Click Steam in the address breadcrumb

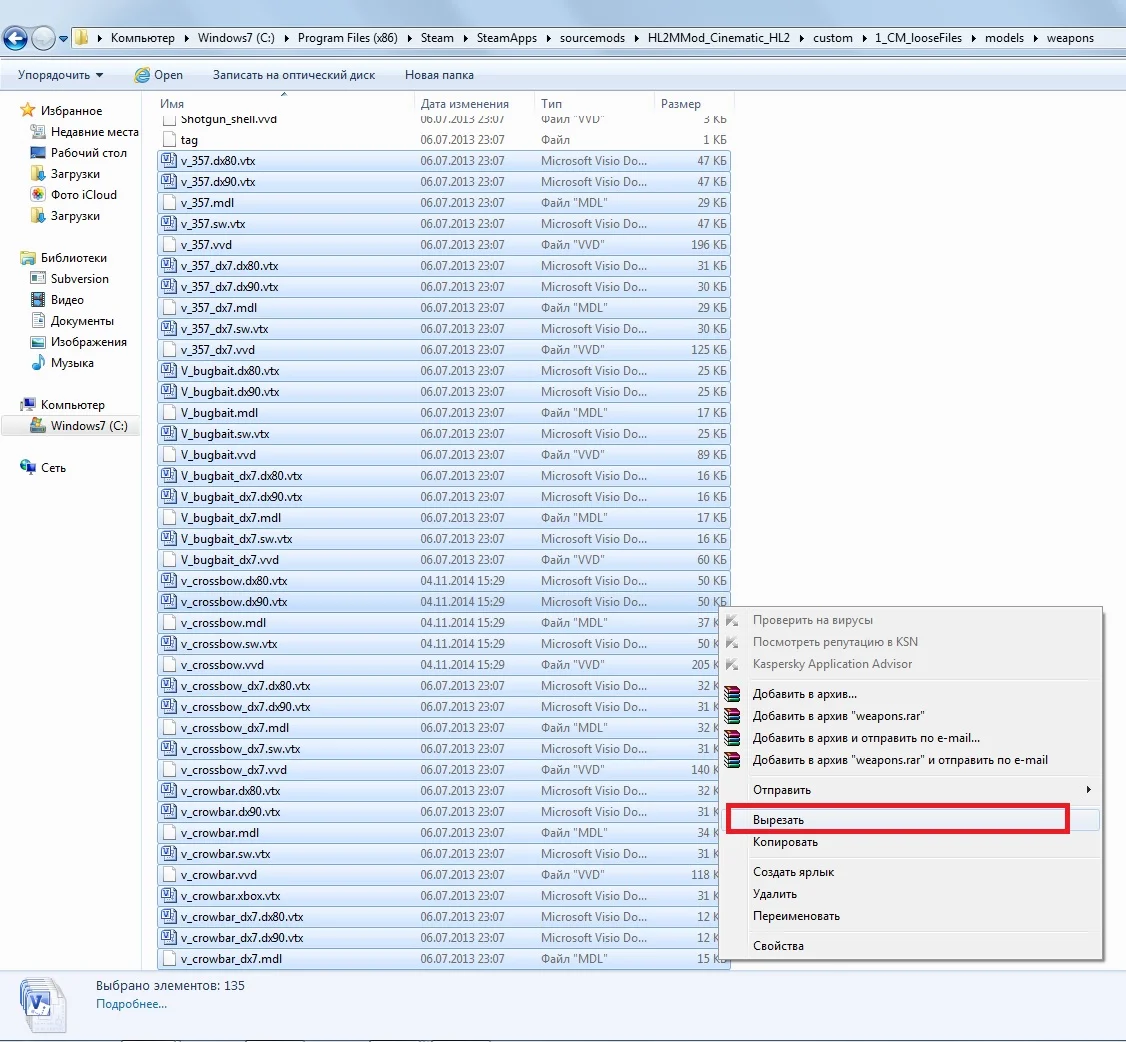point(437,38)
